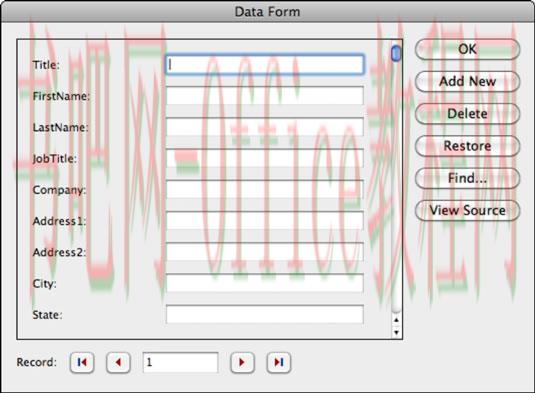This screenshot has height=393, width=535.
Task: Click the Address2: label
Action: pos(59,252)
